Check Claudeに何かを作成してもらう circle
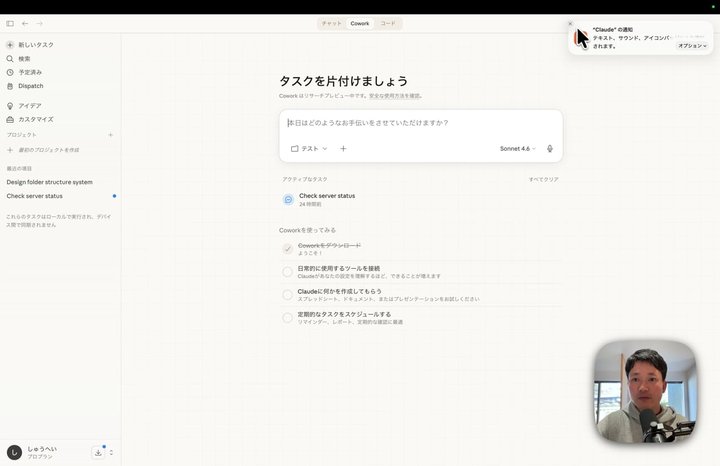This screenshot has width=720, height=466. (x=287, y=295)
